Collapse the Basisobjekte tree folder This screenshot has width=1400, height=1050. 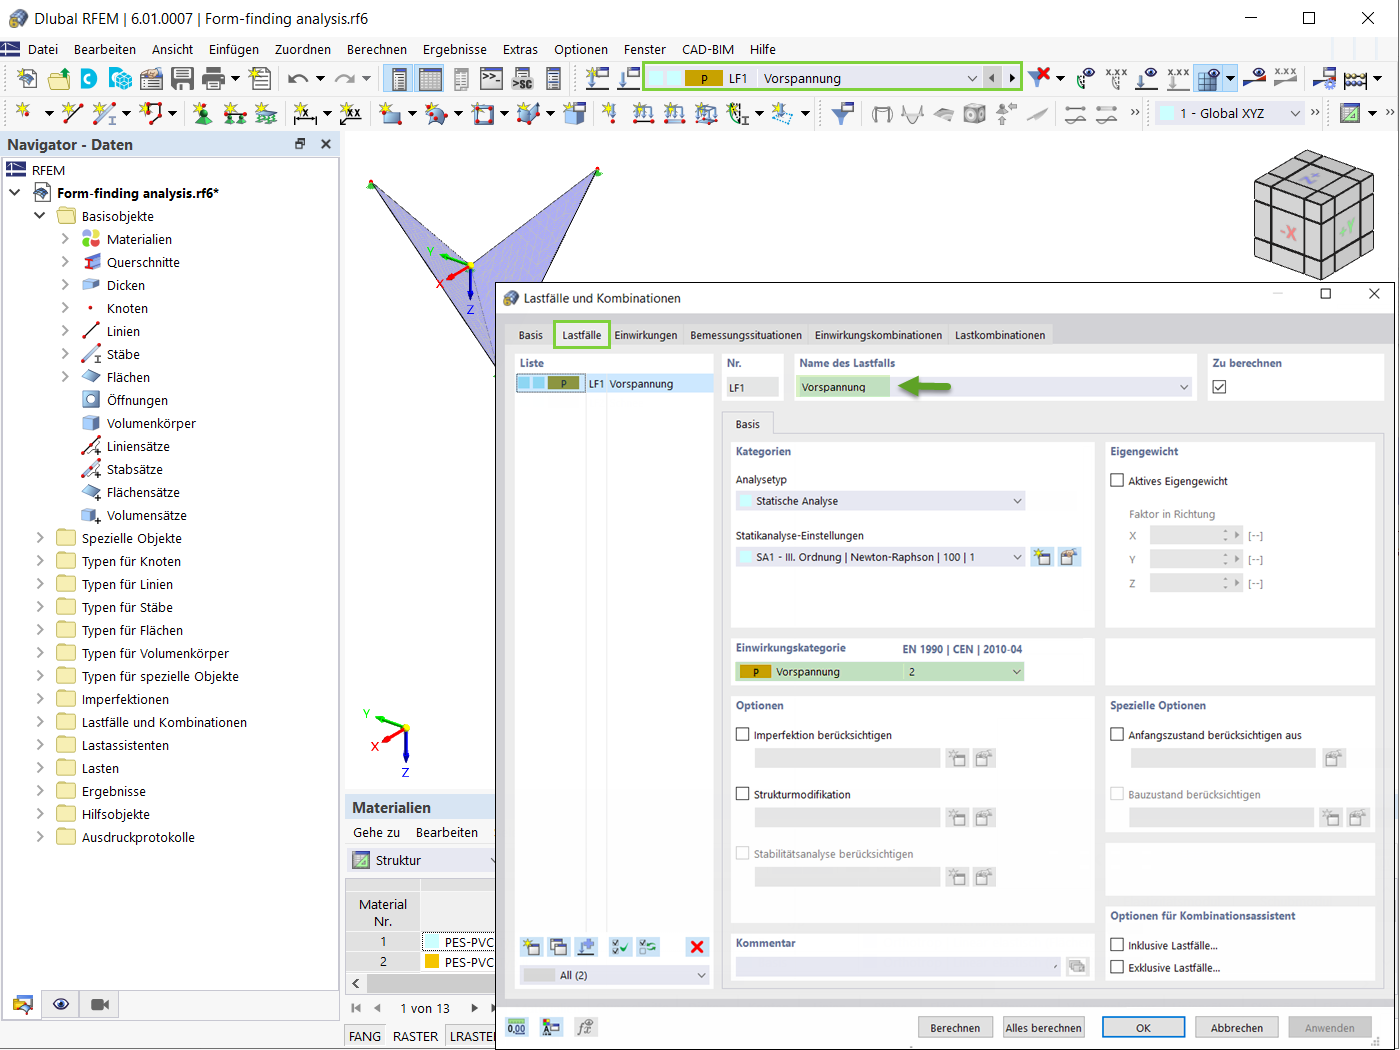point(40,216)
